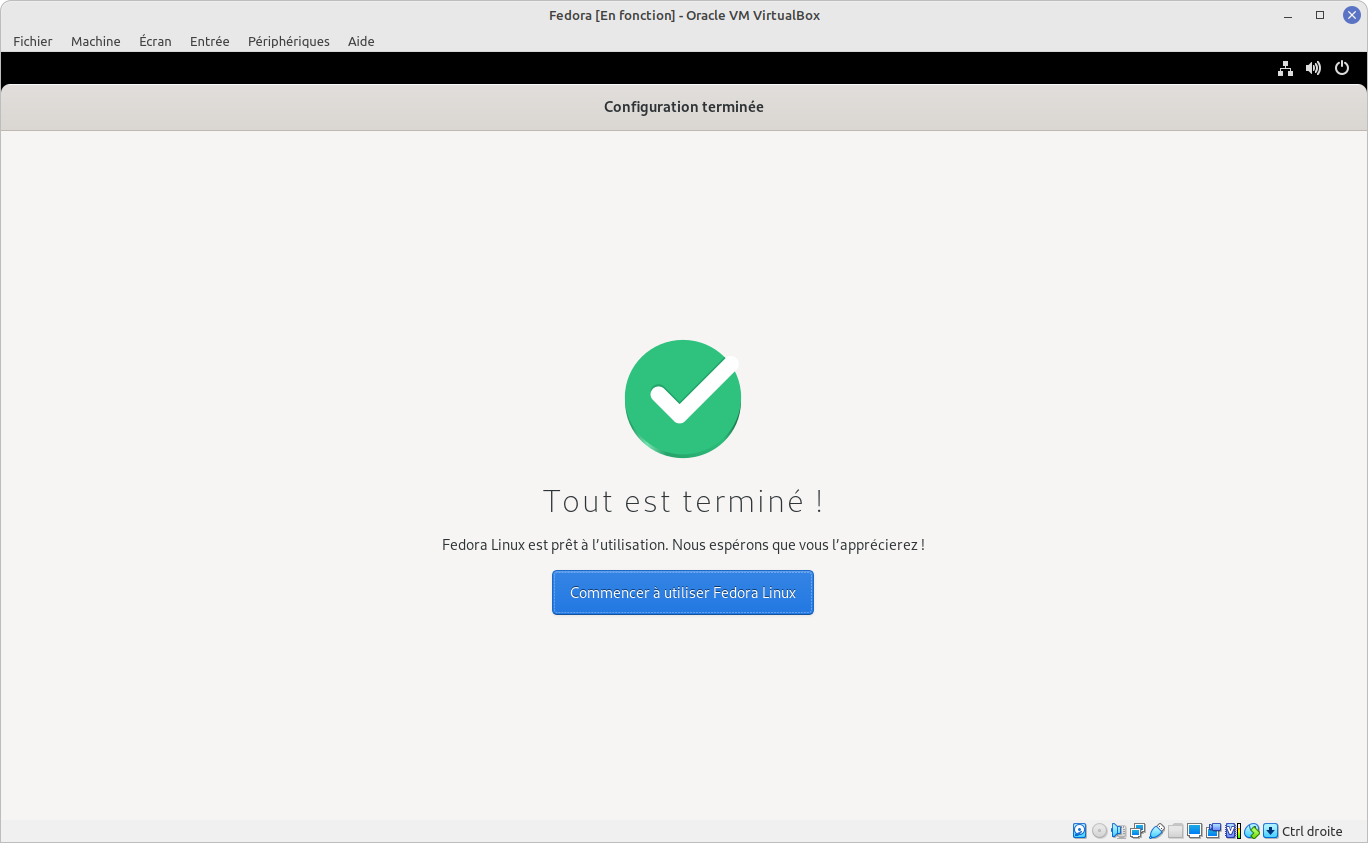The height and width of the screenshot is (843, 1368).
Task: Click the mouse integration globe icon
Action: (x=1252, y=831)
